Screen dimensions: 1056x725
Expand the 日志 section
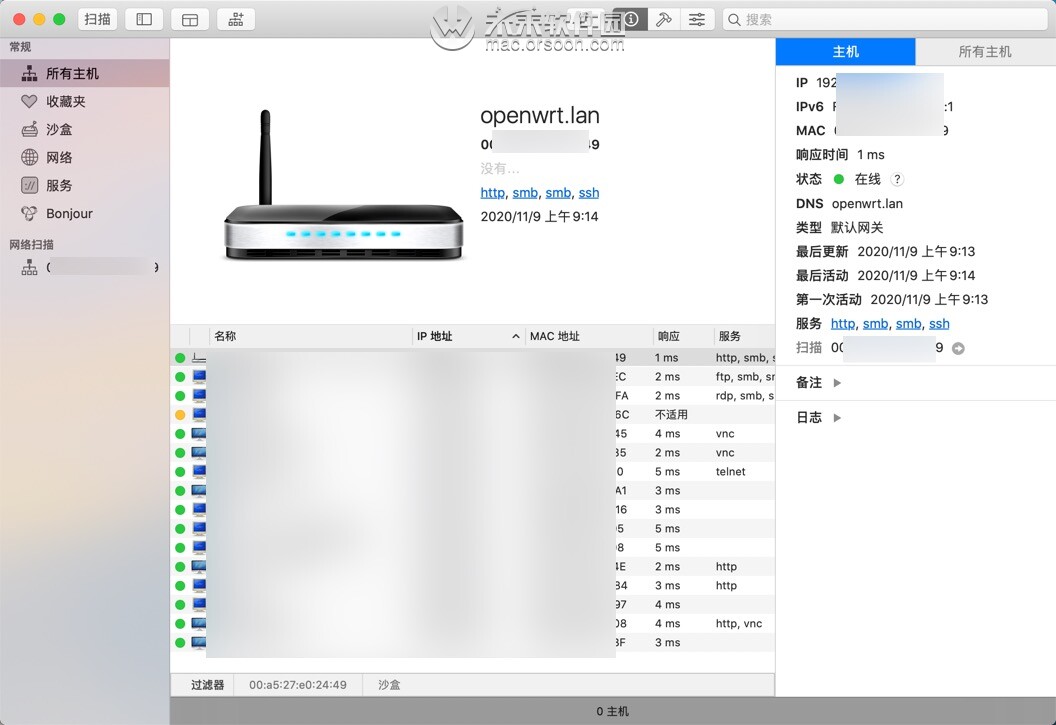coord(837,418)
